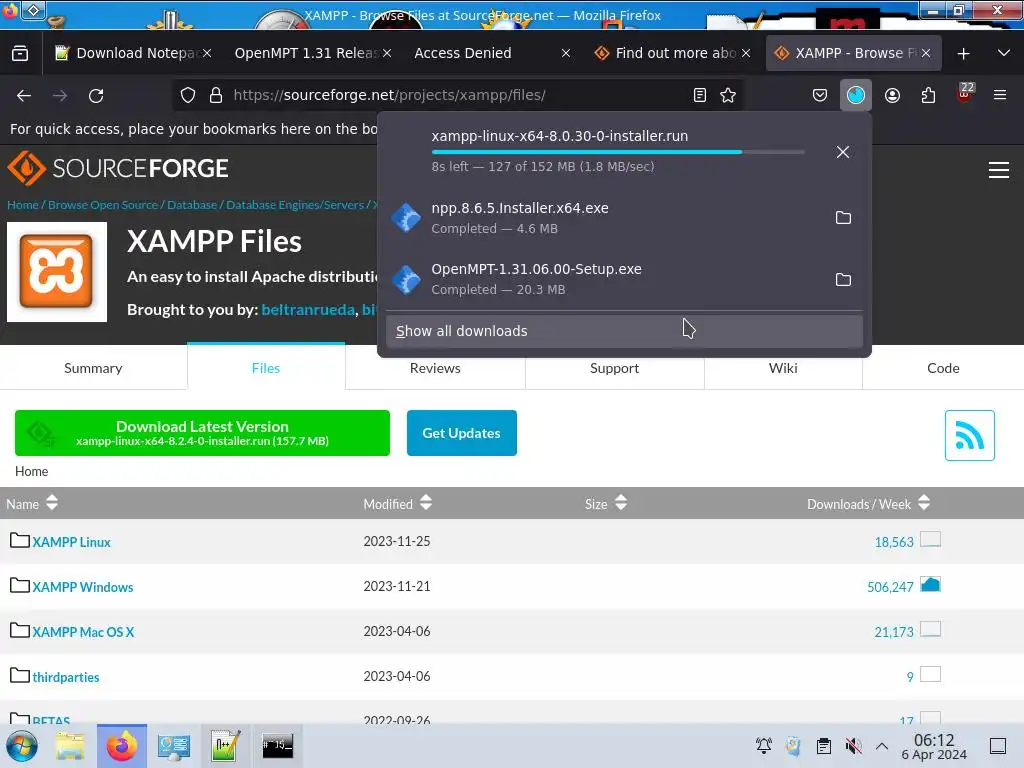Open tracking protection shield icon
Screen dimensions: 1024x768
[x=188, y=95]
